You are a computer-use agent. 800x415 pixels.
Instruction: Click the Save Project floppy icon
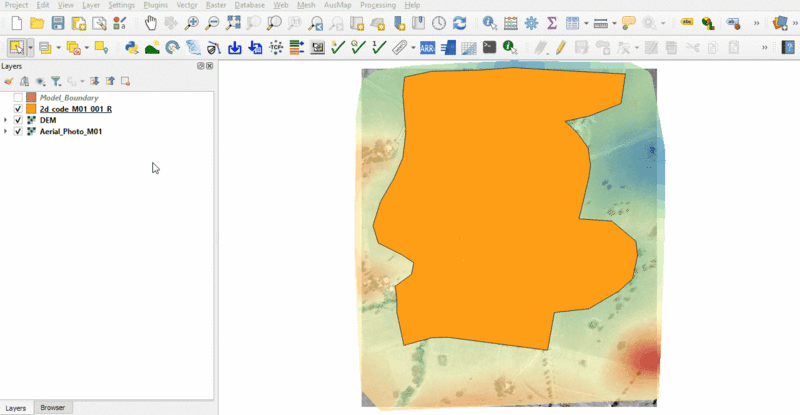pos(57,22)
